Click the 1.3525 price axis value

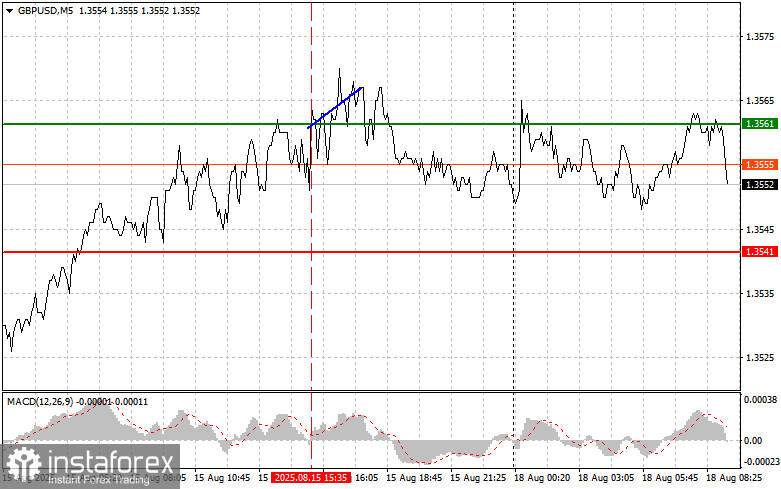pos(760,358)
